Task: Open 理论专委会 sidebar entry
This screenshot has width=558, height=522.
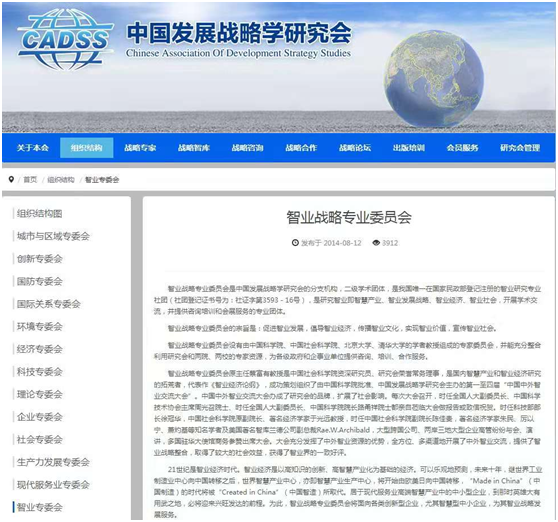Action: click(x=40, y=394)
